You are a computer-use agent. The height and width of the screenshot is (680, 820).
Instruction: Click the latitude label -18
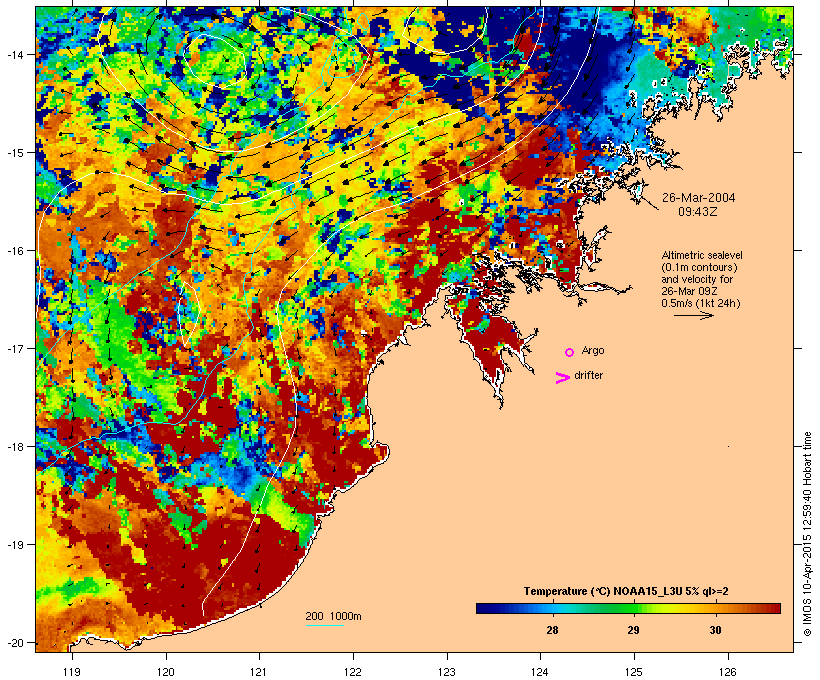click(x=14, y=446)
